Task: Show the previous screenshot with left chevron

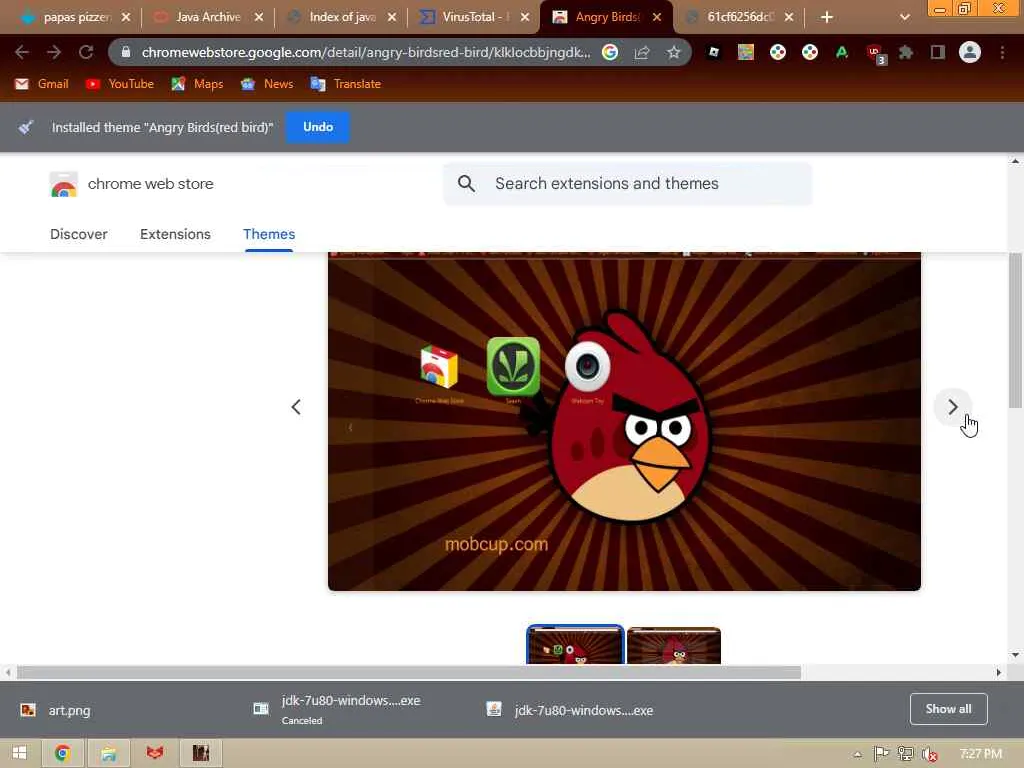Action: click(296, 407)
